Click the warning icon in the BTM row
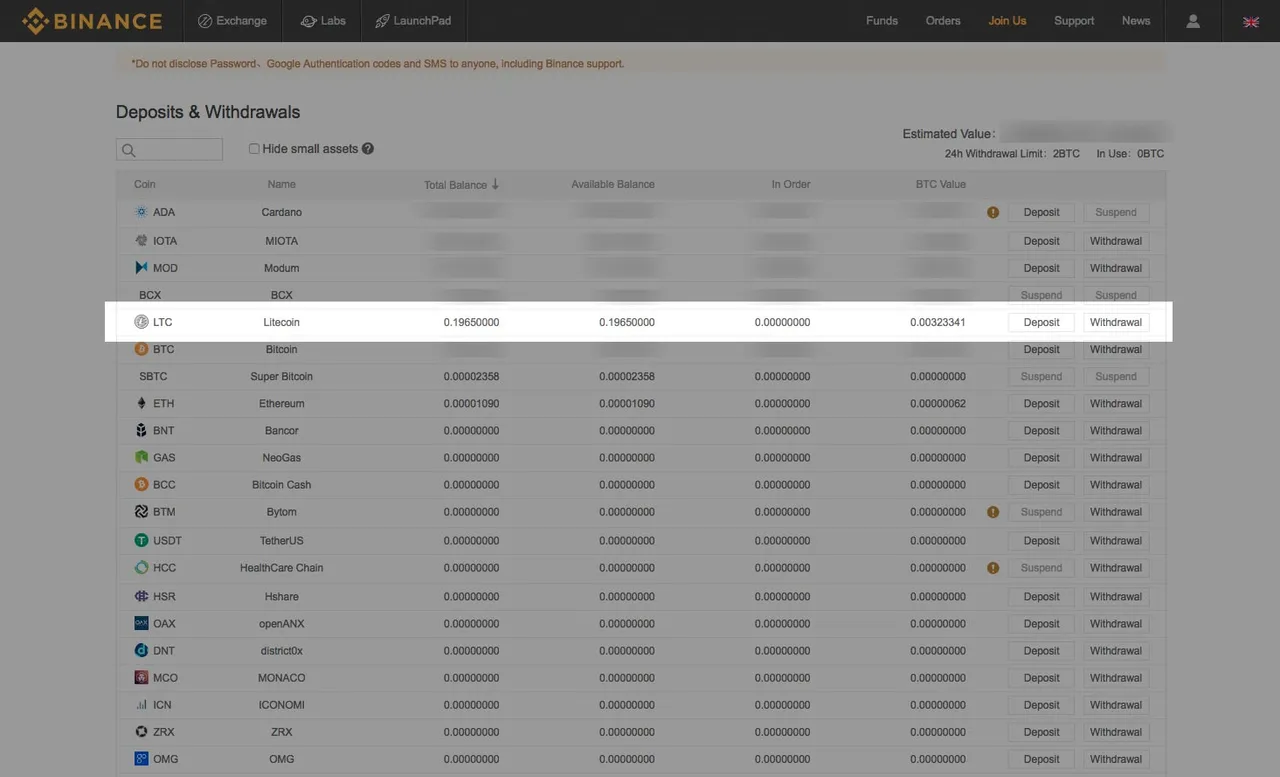 point(993,512)
